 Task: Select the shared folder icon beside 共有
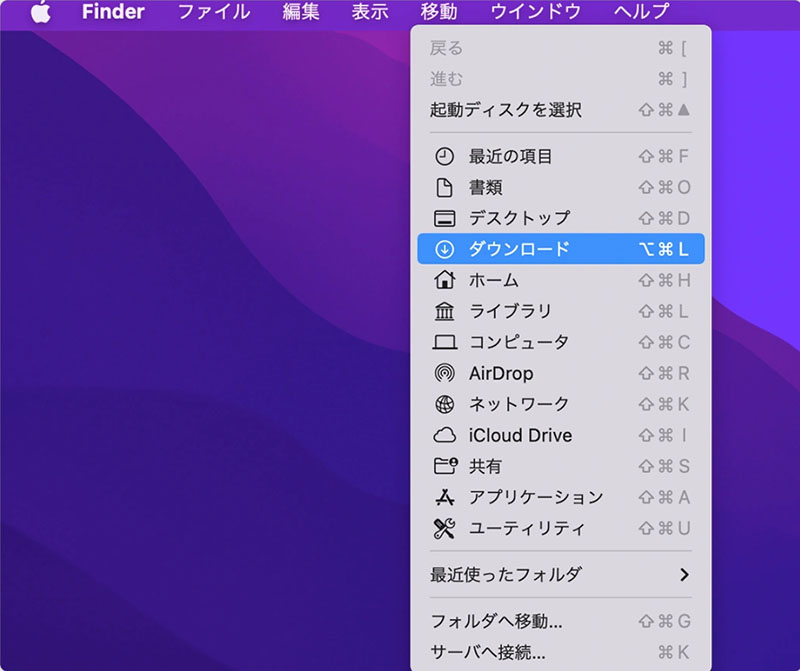[x=444, y=466]
